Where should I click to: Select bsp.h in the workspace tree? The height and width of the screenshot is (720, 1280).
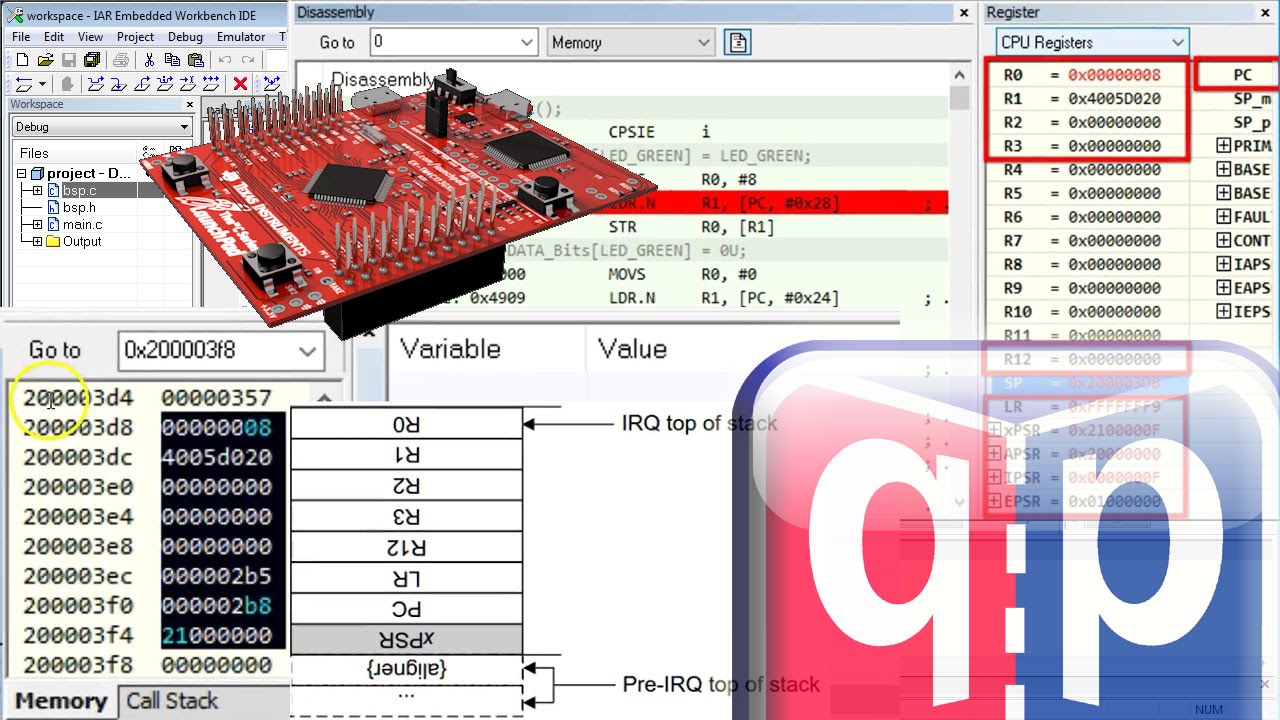[x=79, y=207]
